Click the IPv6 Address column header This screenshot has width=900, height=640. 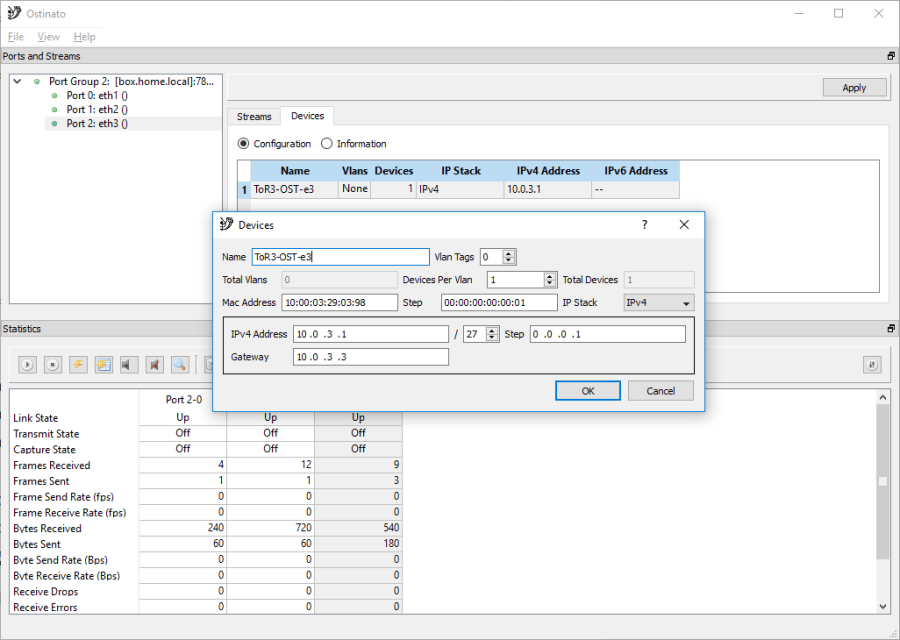[x=635, y=171]
